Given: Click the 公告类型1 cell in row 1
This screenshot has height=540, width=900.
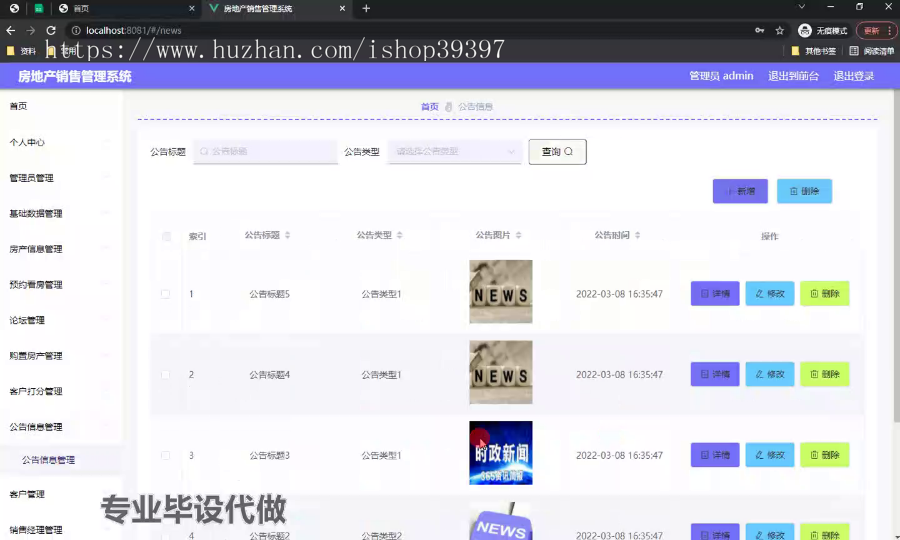Looking at the screenshot, I should point(381,294).
